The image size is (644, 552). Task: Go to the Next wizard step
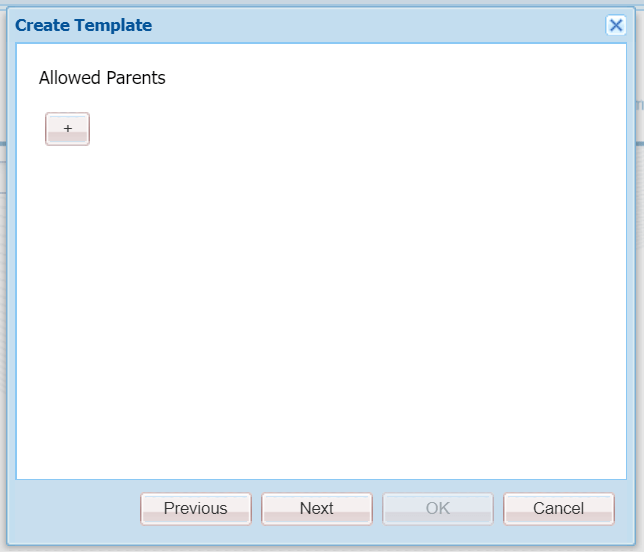317,509
